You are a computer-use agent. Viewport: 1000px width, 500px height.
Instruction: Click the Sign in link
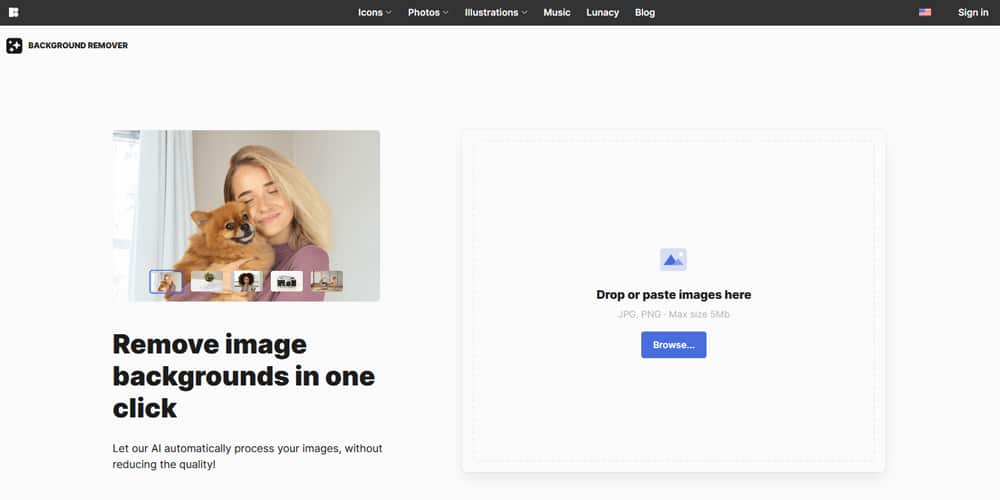973,12
